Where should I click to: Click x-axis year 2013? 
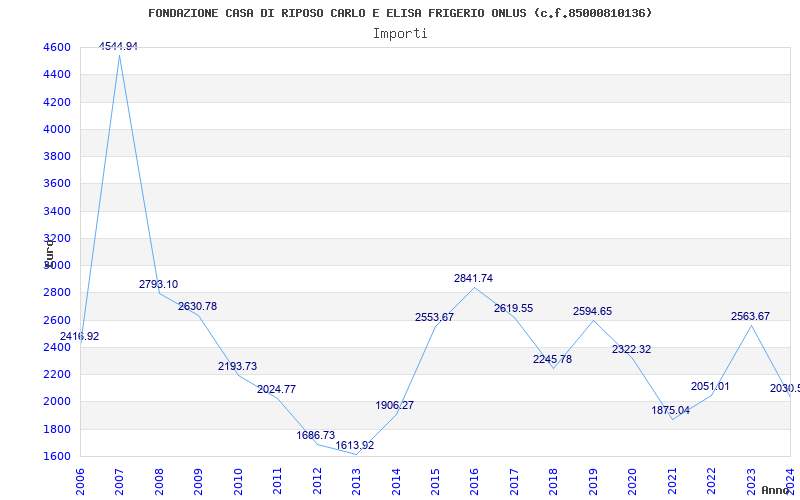(356, 482)
